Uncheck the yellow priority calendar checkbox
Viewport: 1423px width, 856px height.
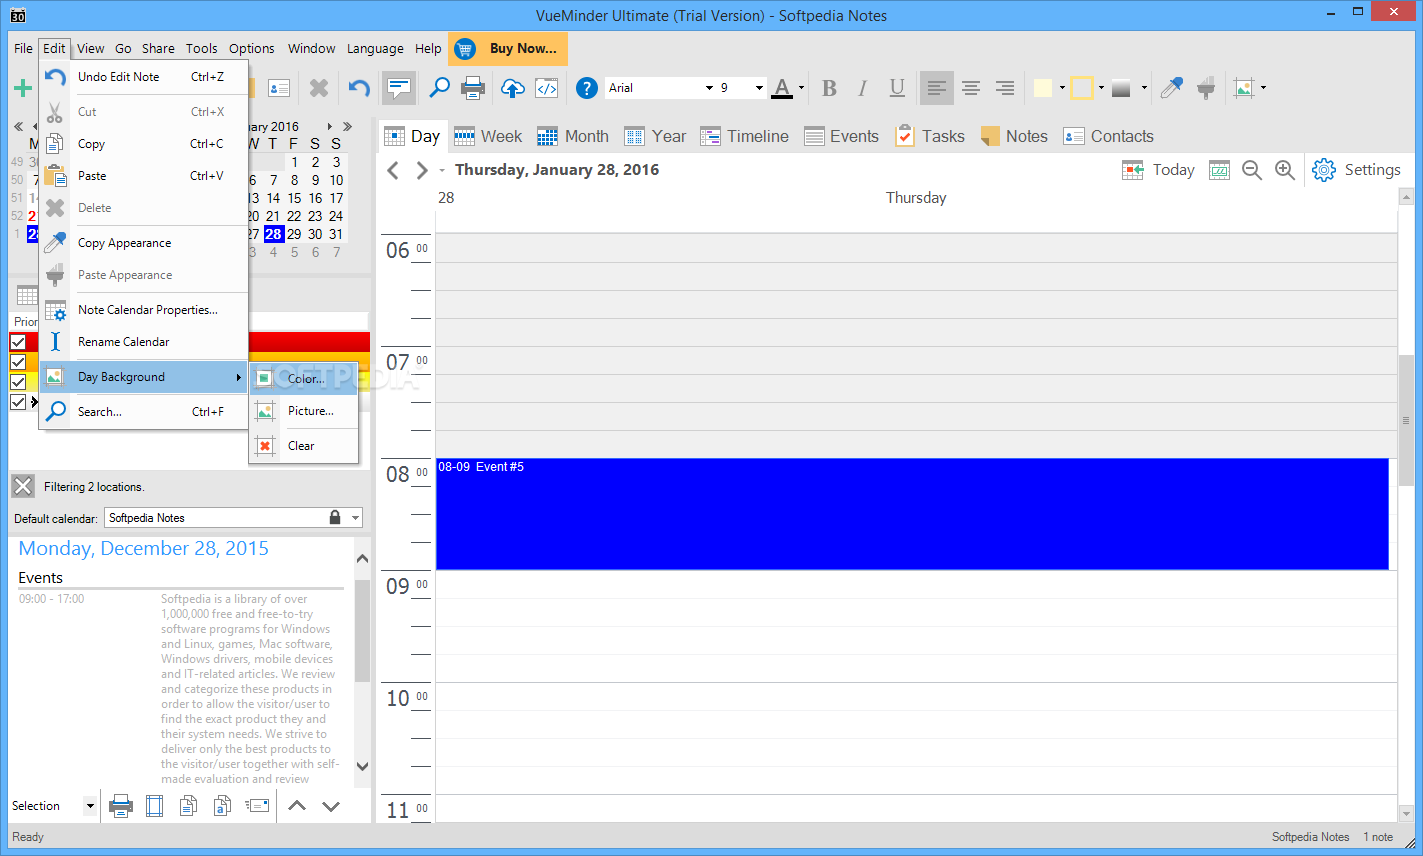click(x=18, y=382)
